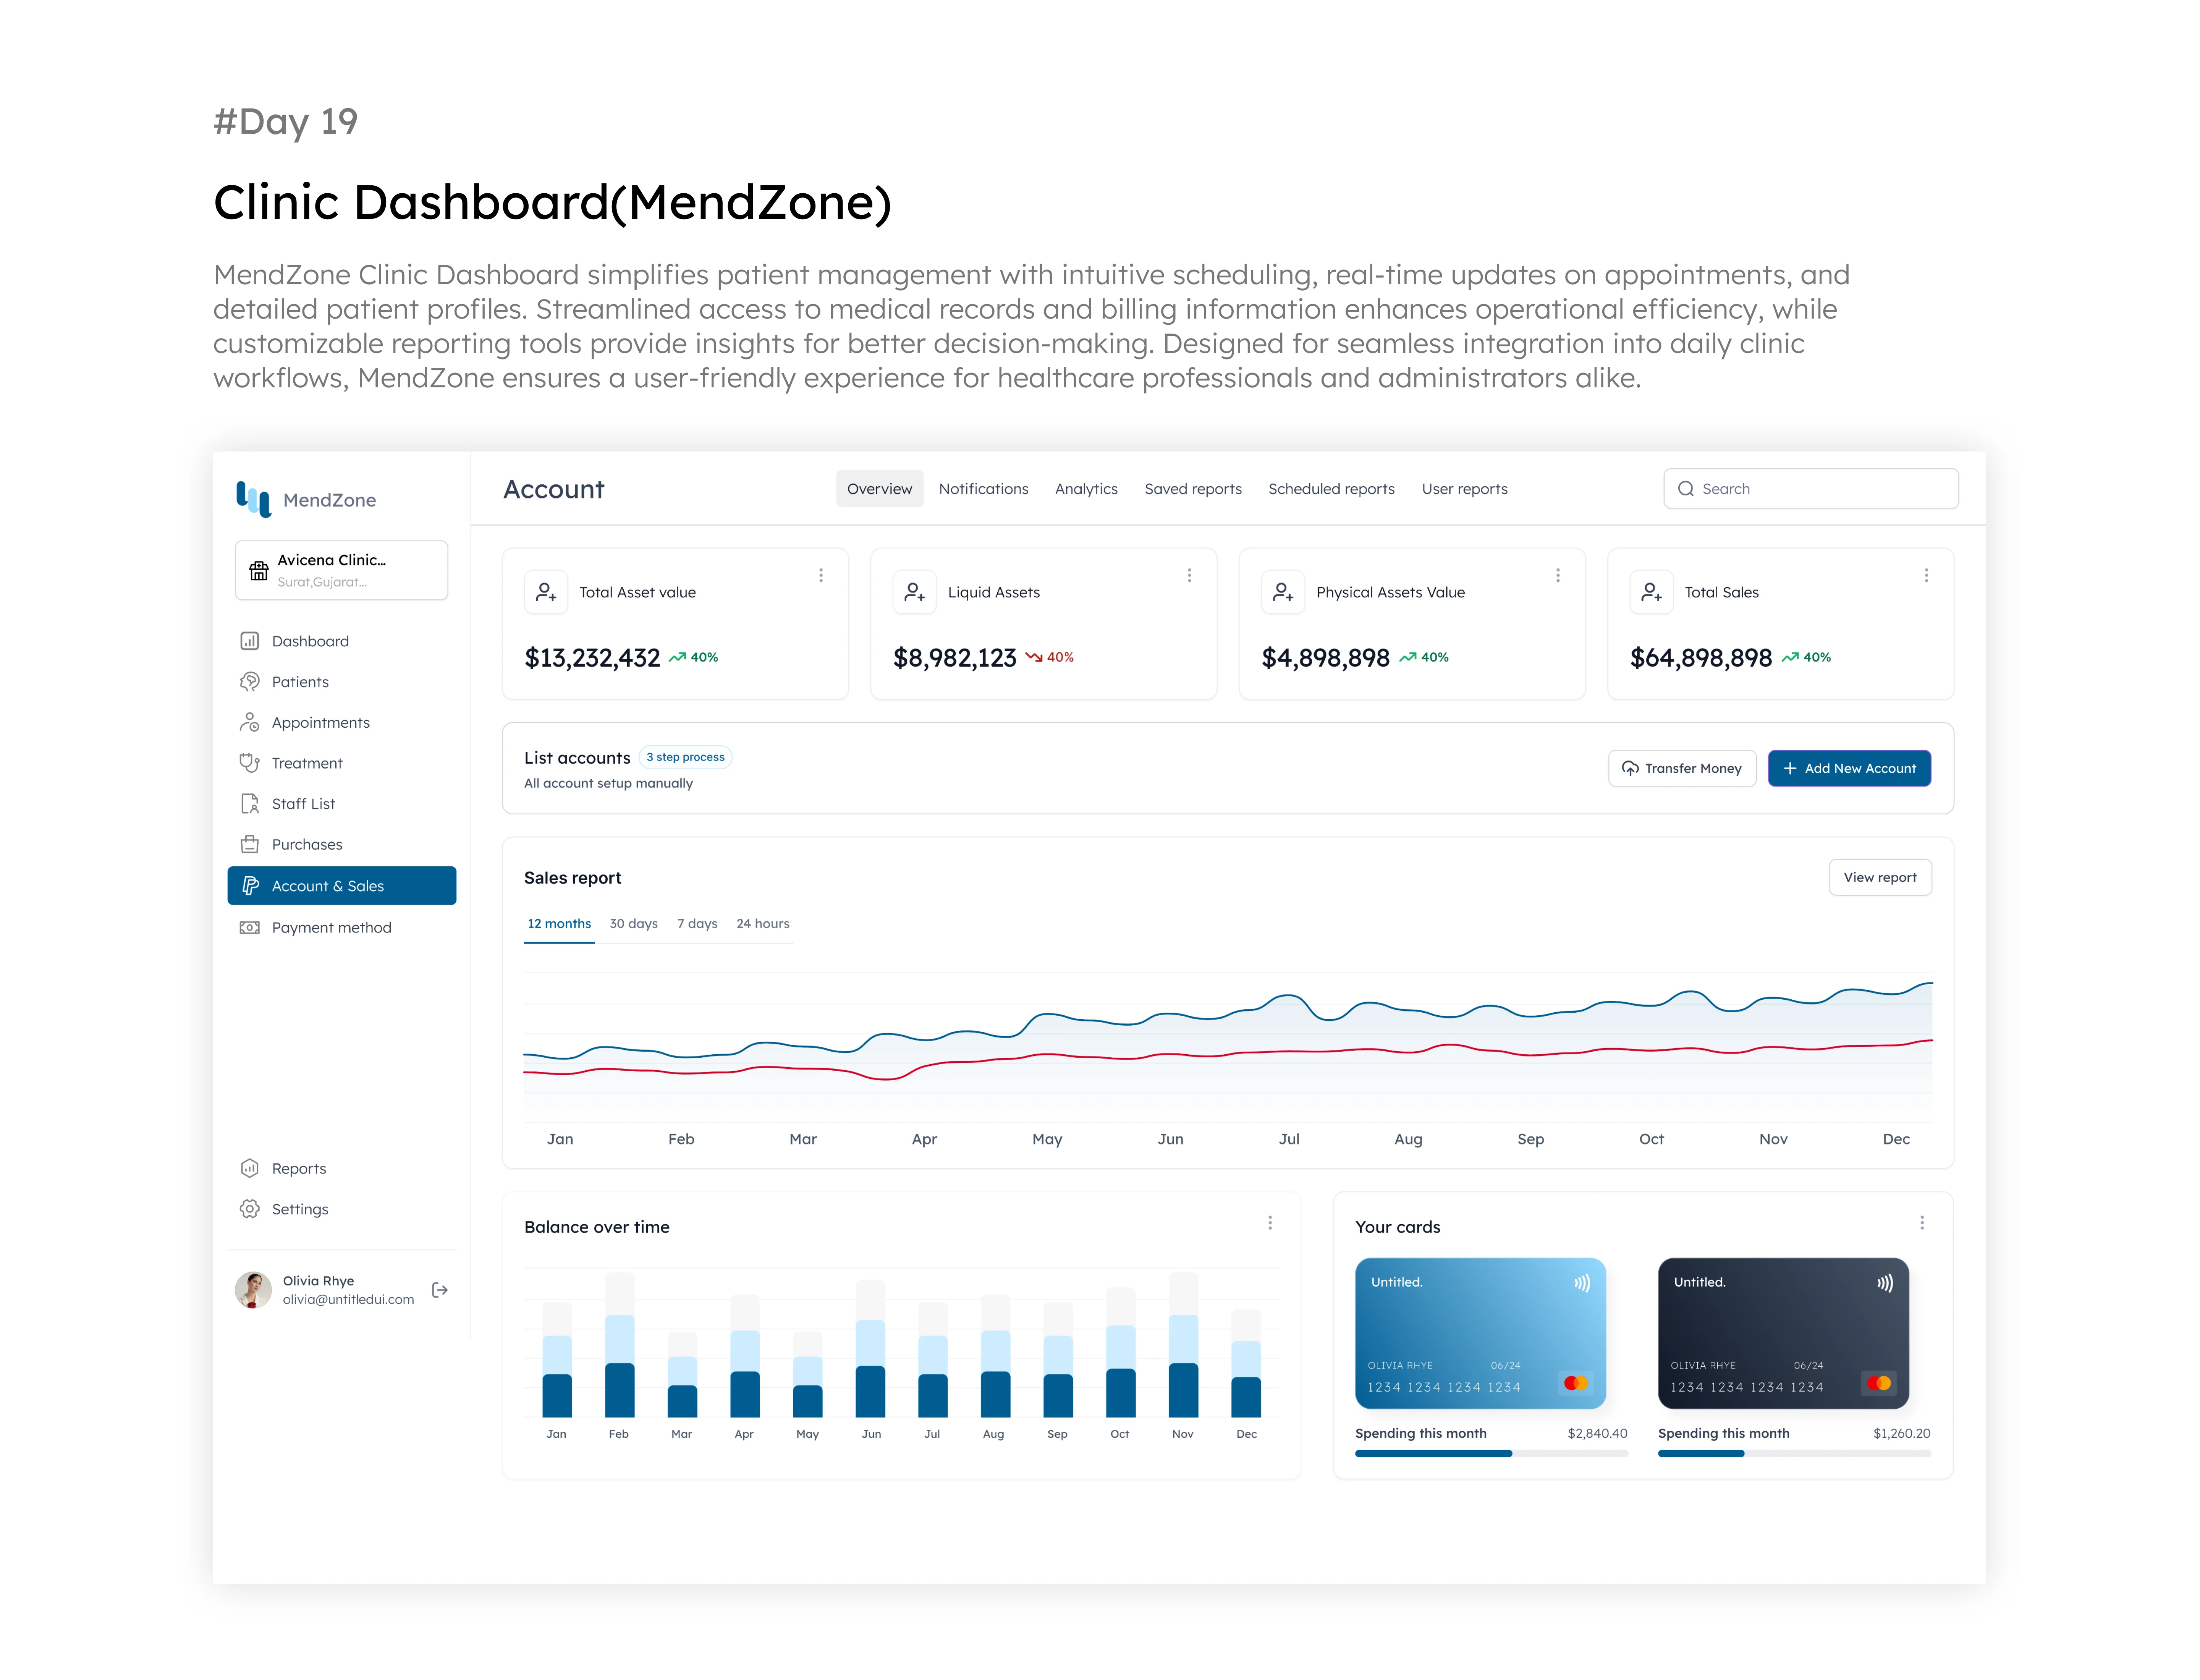Click the Total Sales user icon
Screen dimensions: 2200x1680
click(1651, 592)
